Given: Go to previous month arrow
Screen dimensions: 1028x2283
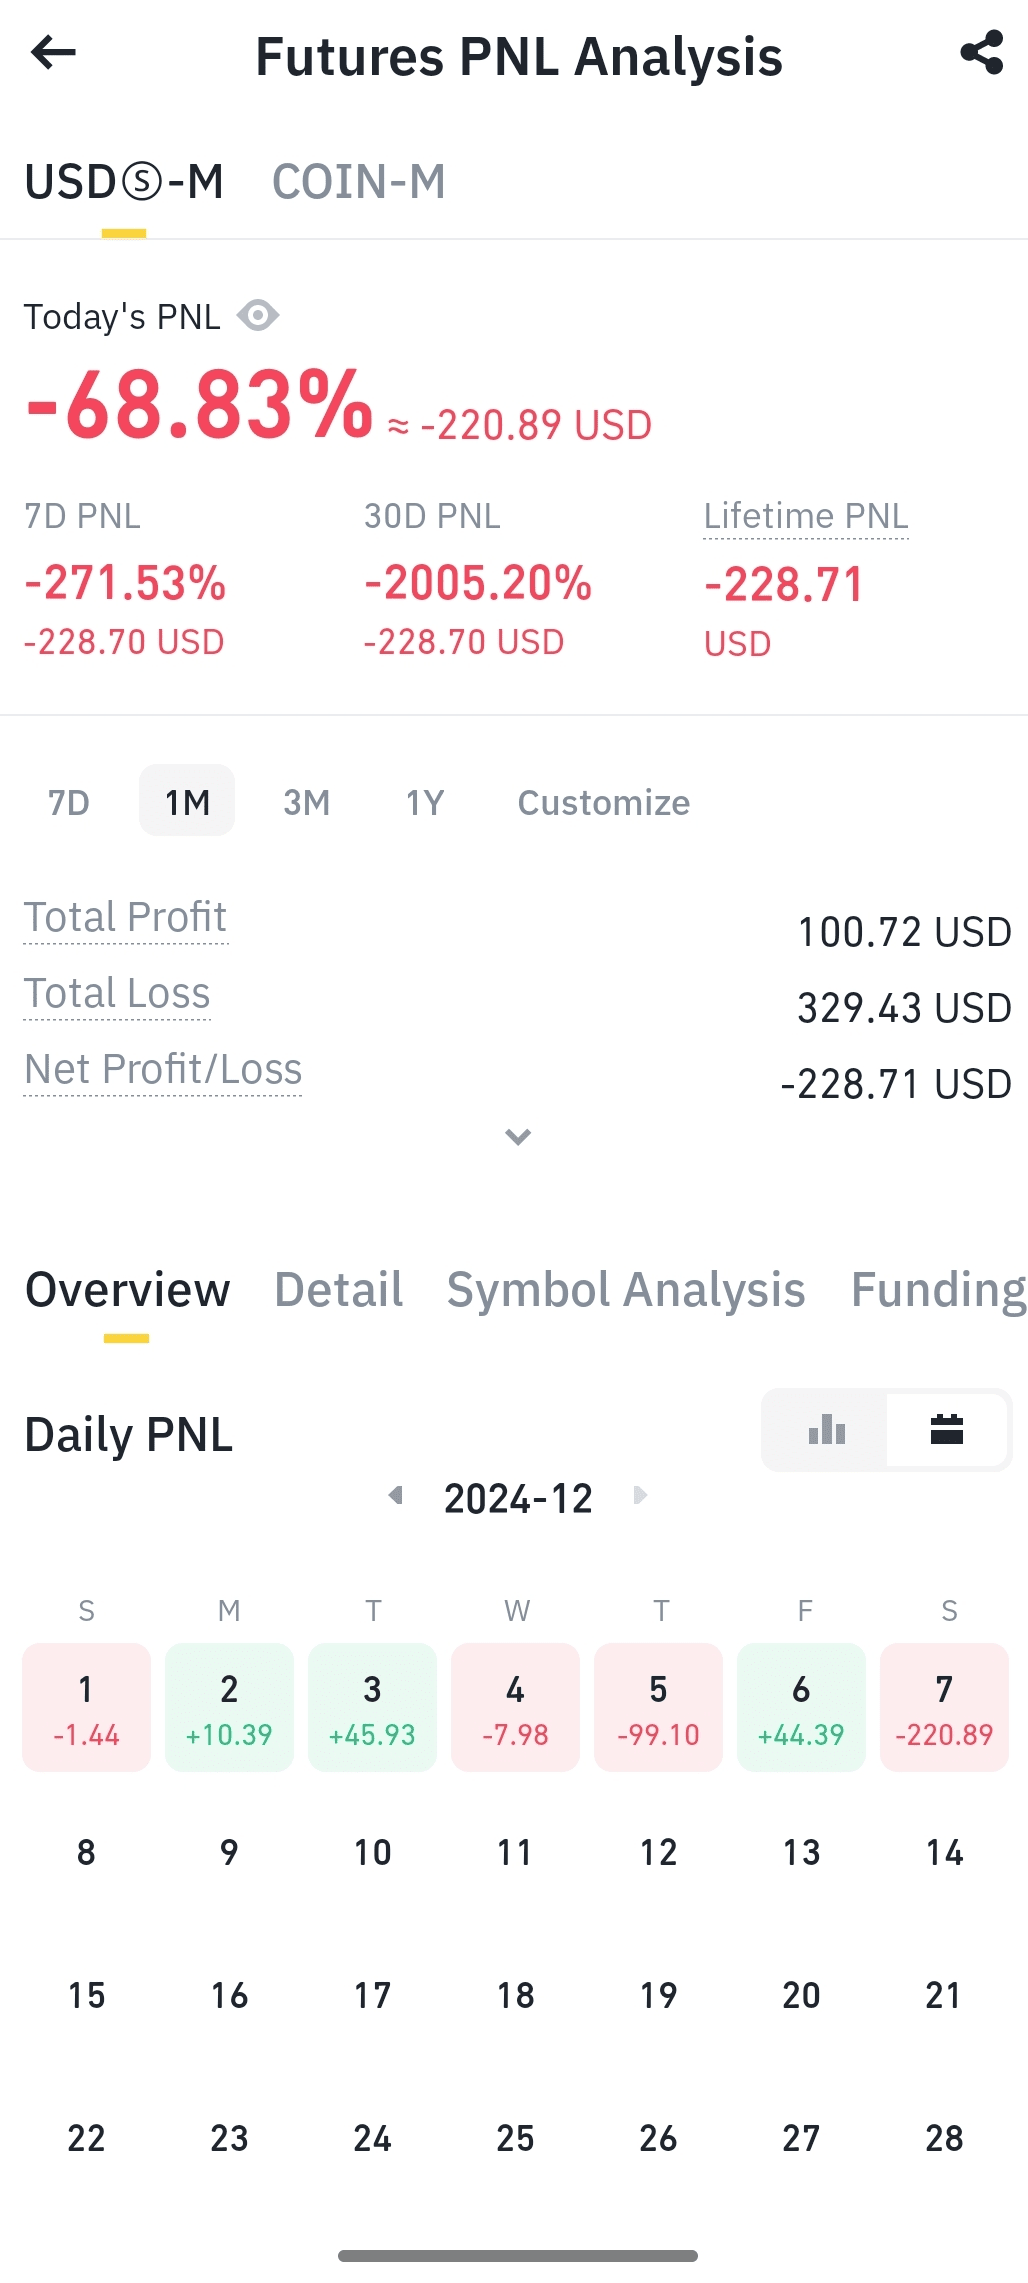Looking at the screenshot, I should [x=396, y=1496].
